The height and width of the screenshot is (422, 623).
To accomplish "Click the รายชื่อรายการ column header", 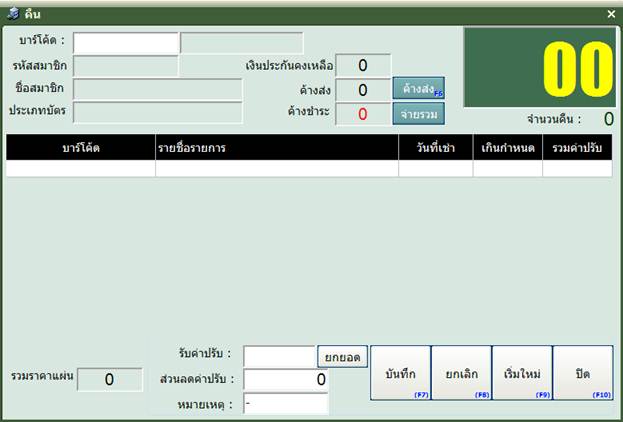I will click(276, 148).
